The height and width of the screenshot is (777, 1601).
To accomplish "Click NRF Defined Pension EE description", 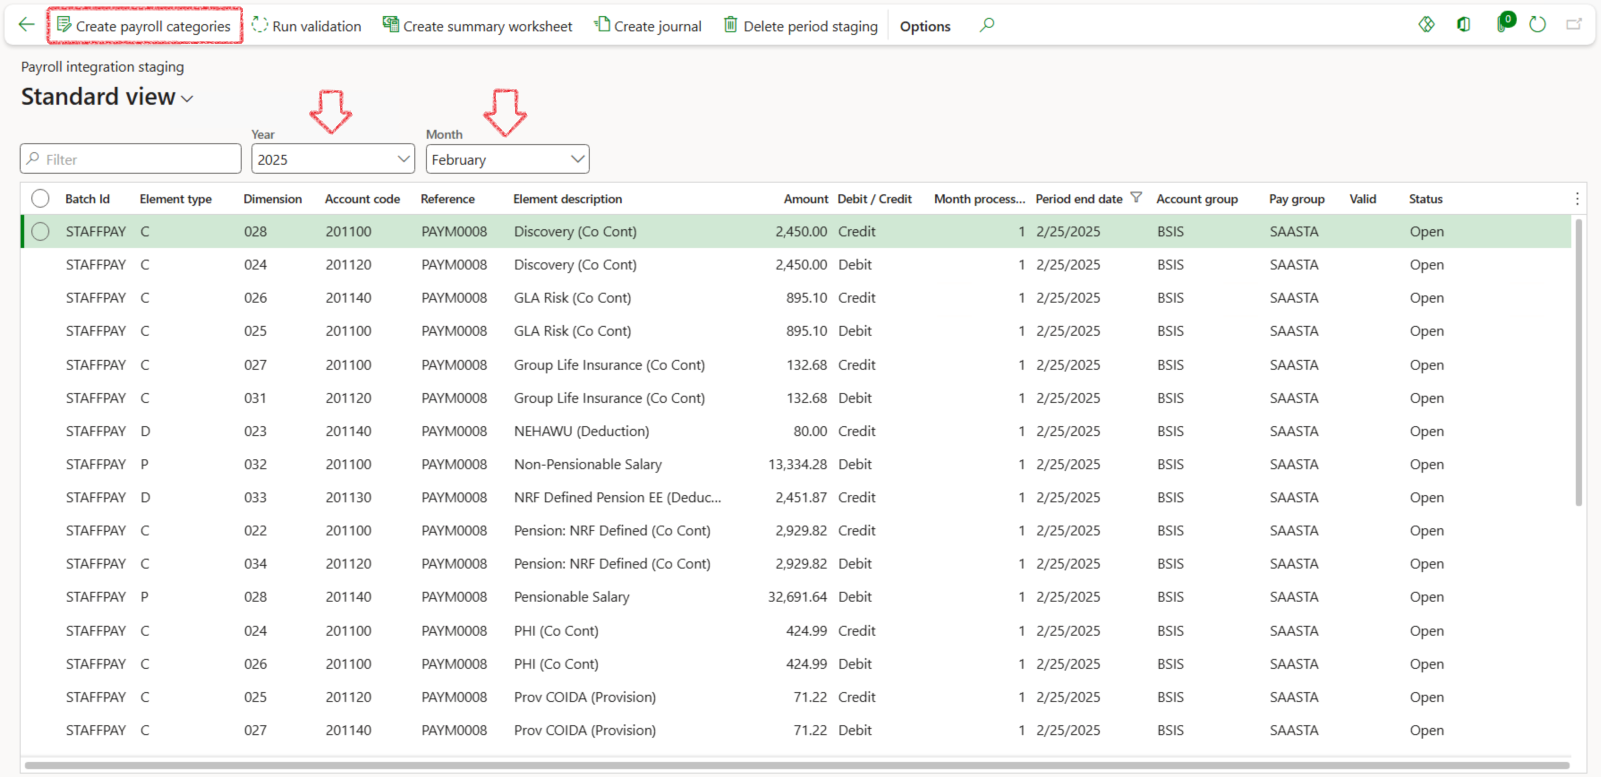I will 618,497.
